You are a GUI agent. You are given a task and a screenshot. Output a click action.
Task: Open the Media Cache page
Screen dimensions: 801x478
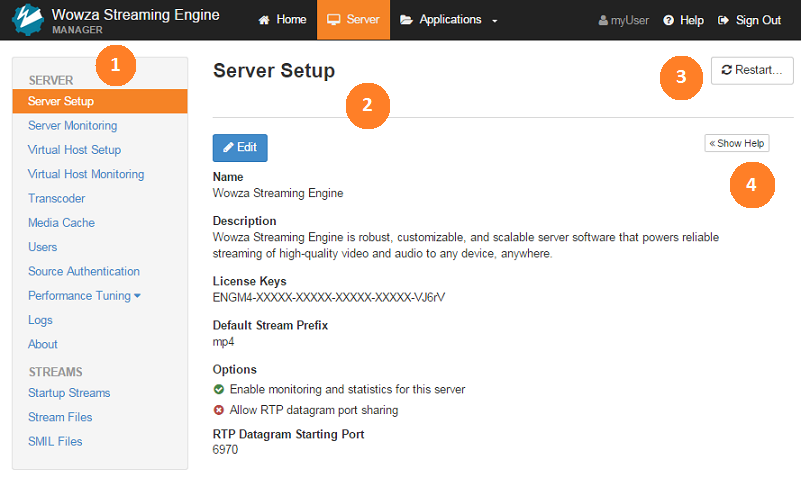point(61,223)
